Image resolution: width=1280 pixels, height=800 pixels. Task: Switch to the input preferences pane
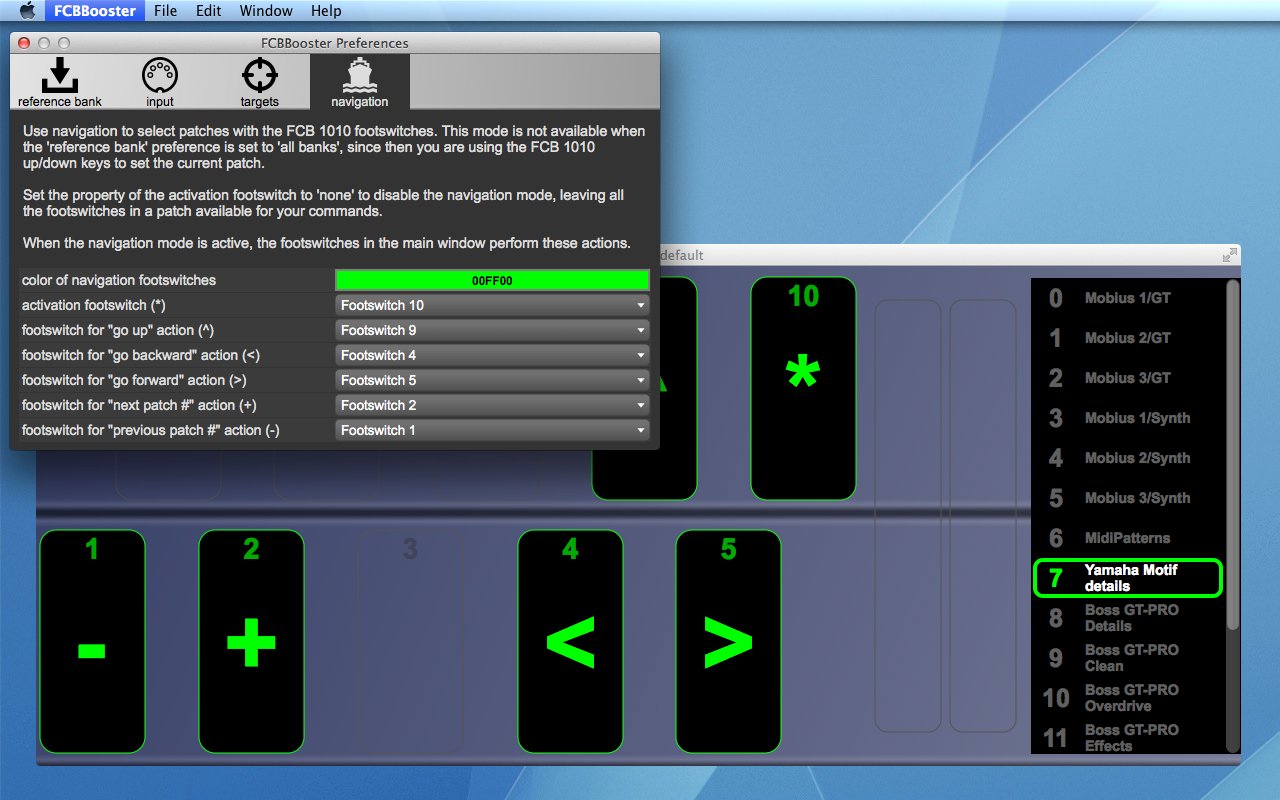click(160, 82)
